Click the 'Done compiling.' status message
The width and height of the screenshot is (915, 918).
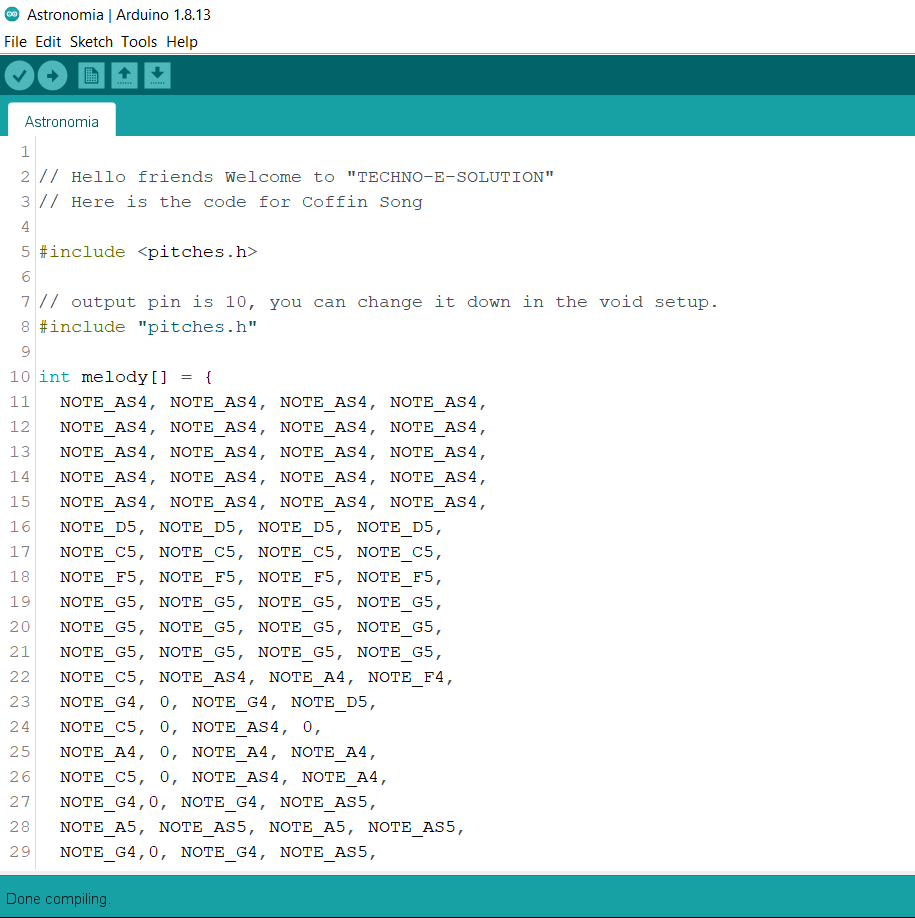click(x=58, y=899)
